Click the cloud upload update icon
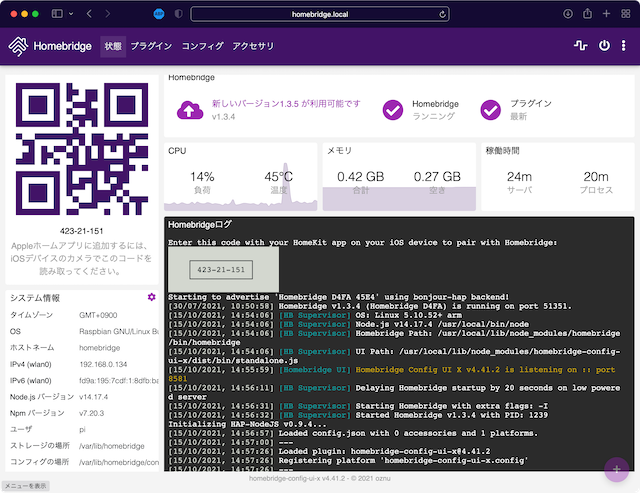The image size is (640, 493). click(190, 110)
